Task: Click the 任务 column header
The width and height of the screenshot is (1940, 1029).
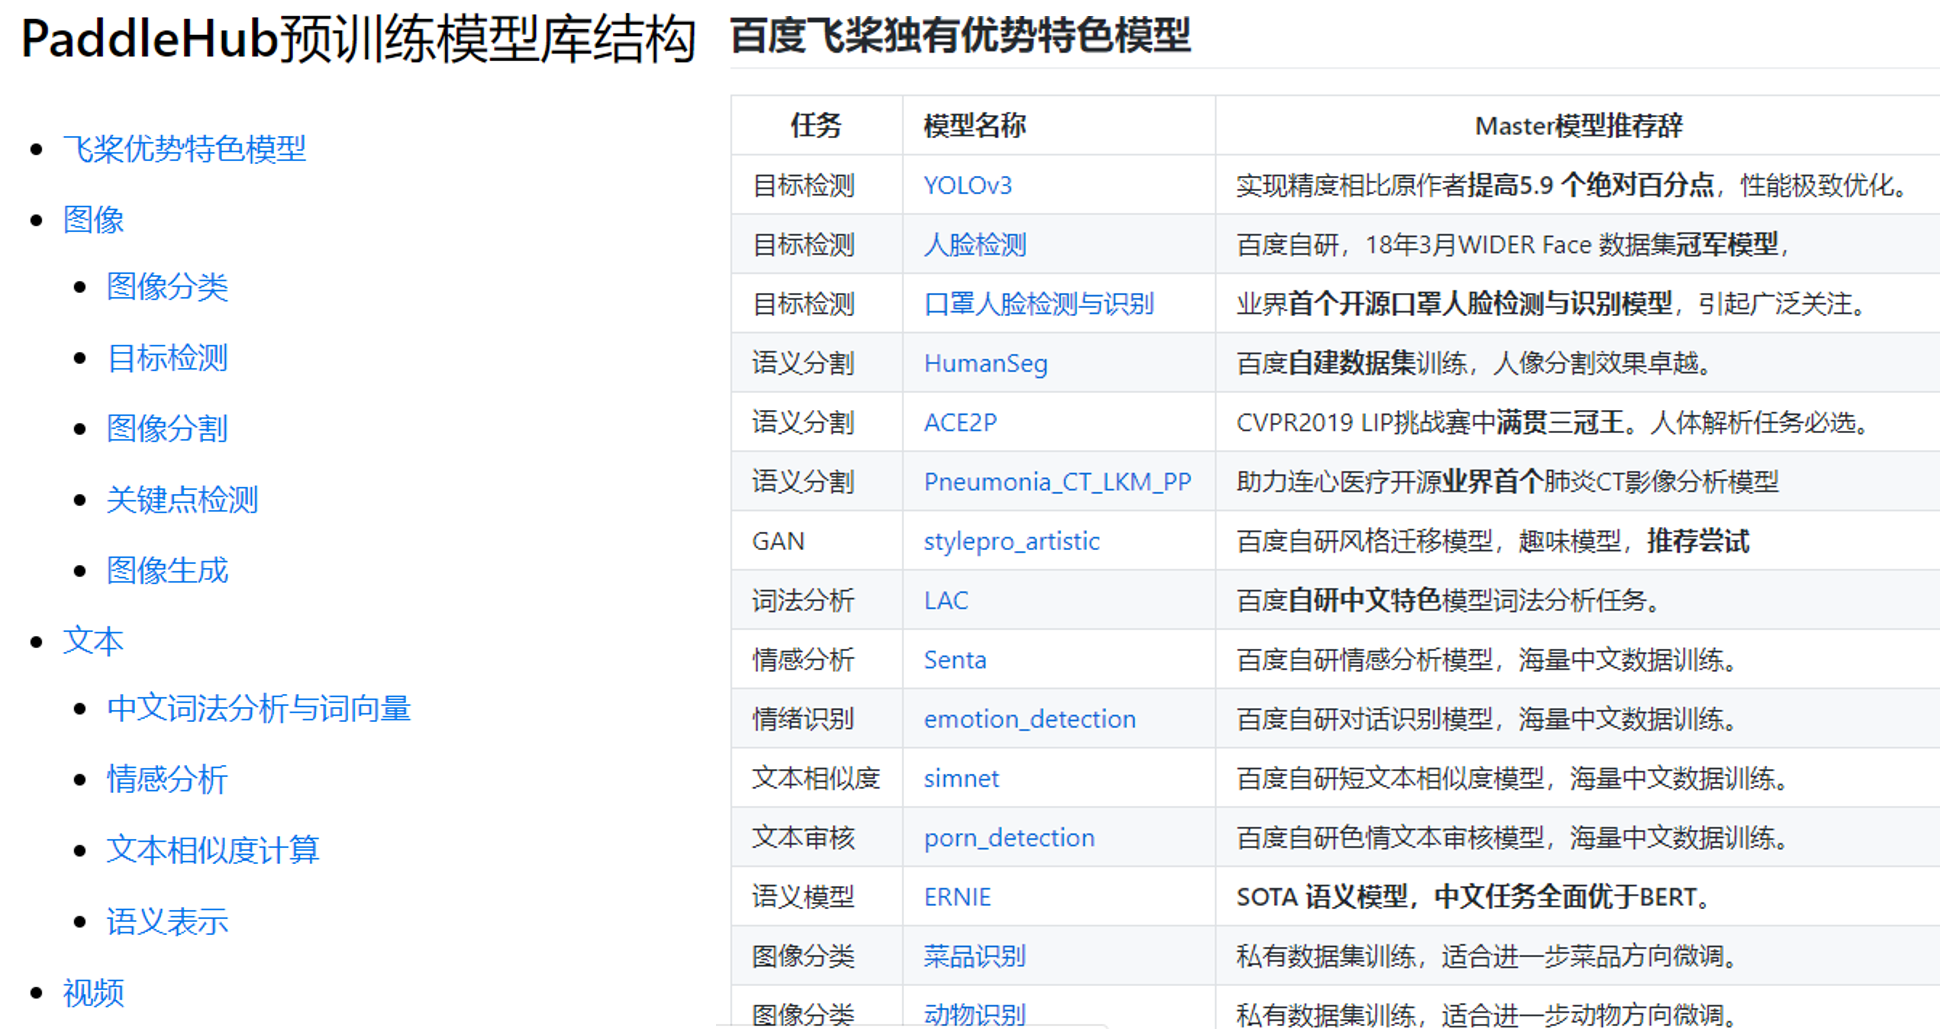Action: pos(816,126)
